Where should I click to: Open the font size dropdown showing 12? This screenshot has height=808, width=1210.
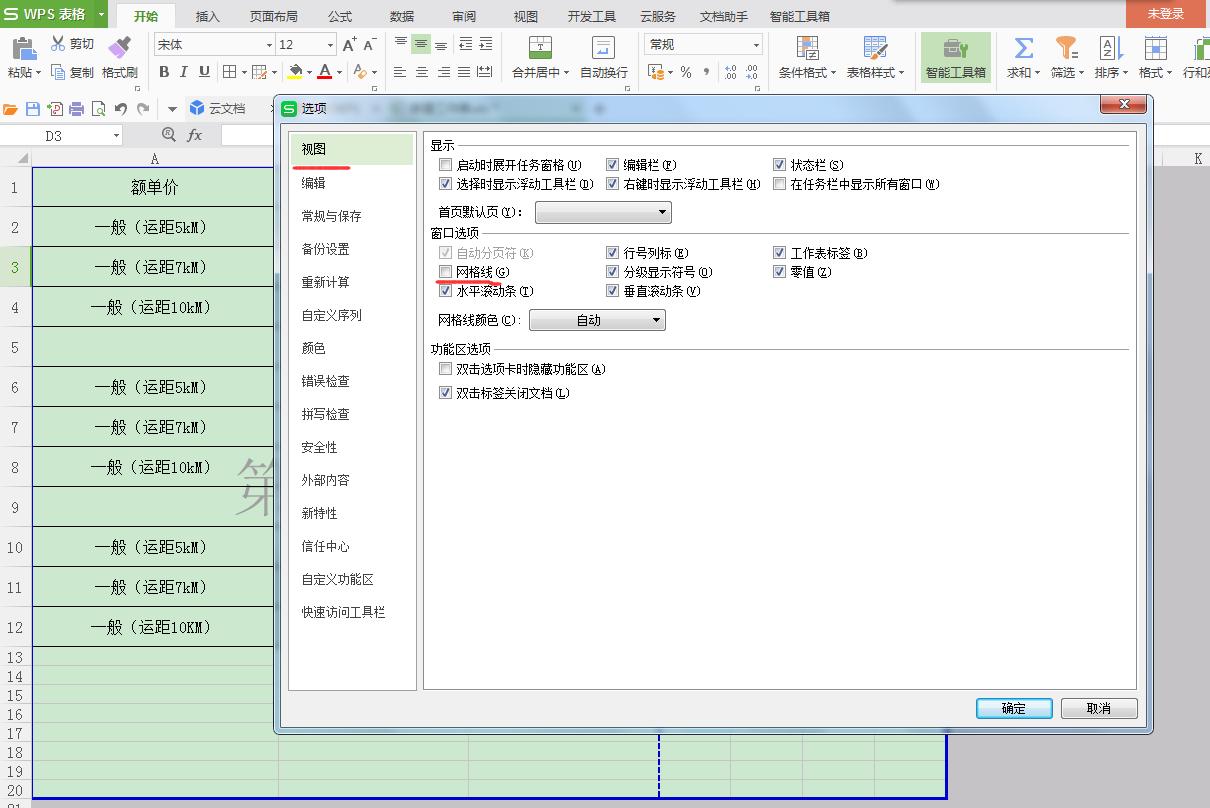pyautogui.click(x=330, y=44)
